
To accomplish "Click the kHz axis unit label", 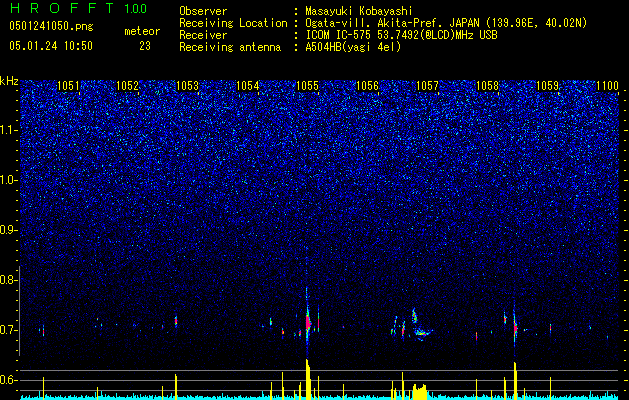I will (x=9, y=81).
